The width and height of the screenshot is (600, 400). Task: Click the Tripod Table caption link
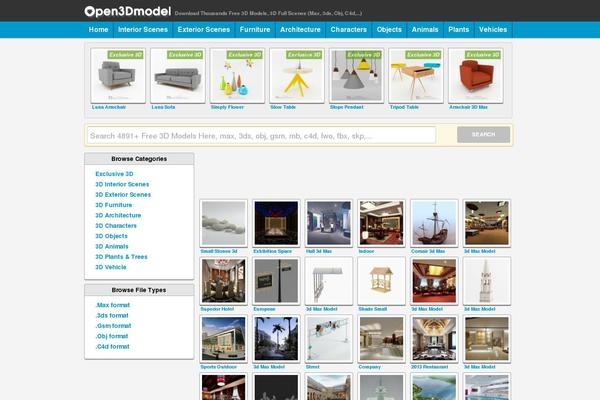pyautogui.click(x=404, y=107)
